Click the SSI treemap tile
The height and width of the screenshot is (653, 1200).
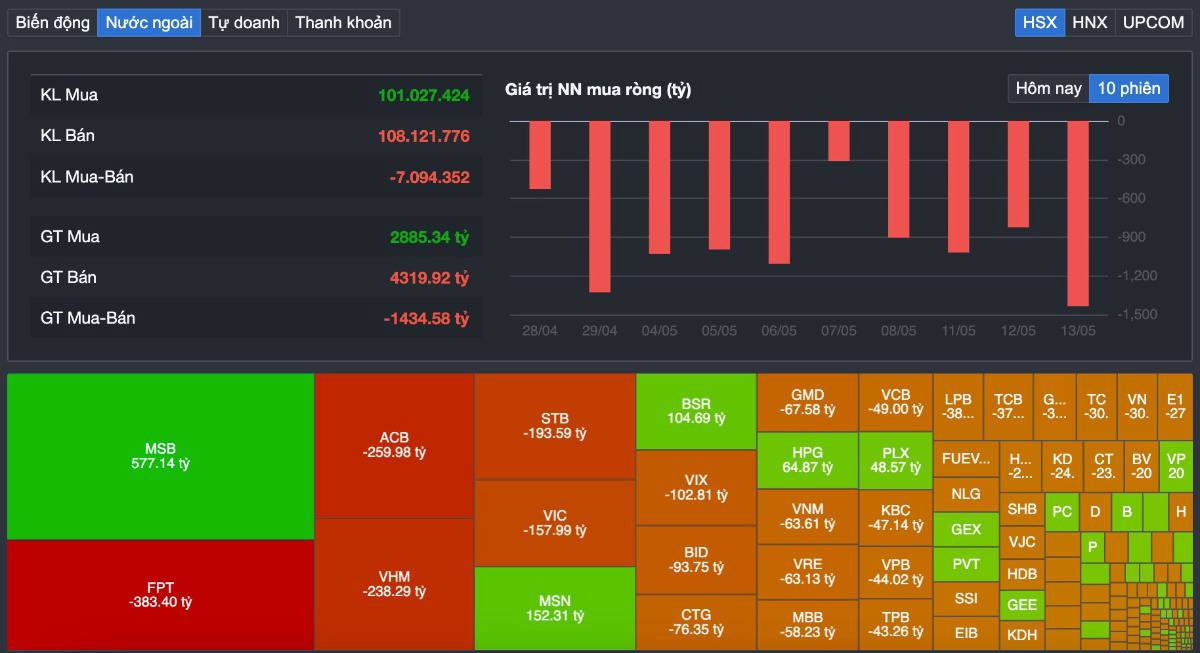(x=966, y=599)
